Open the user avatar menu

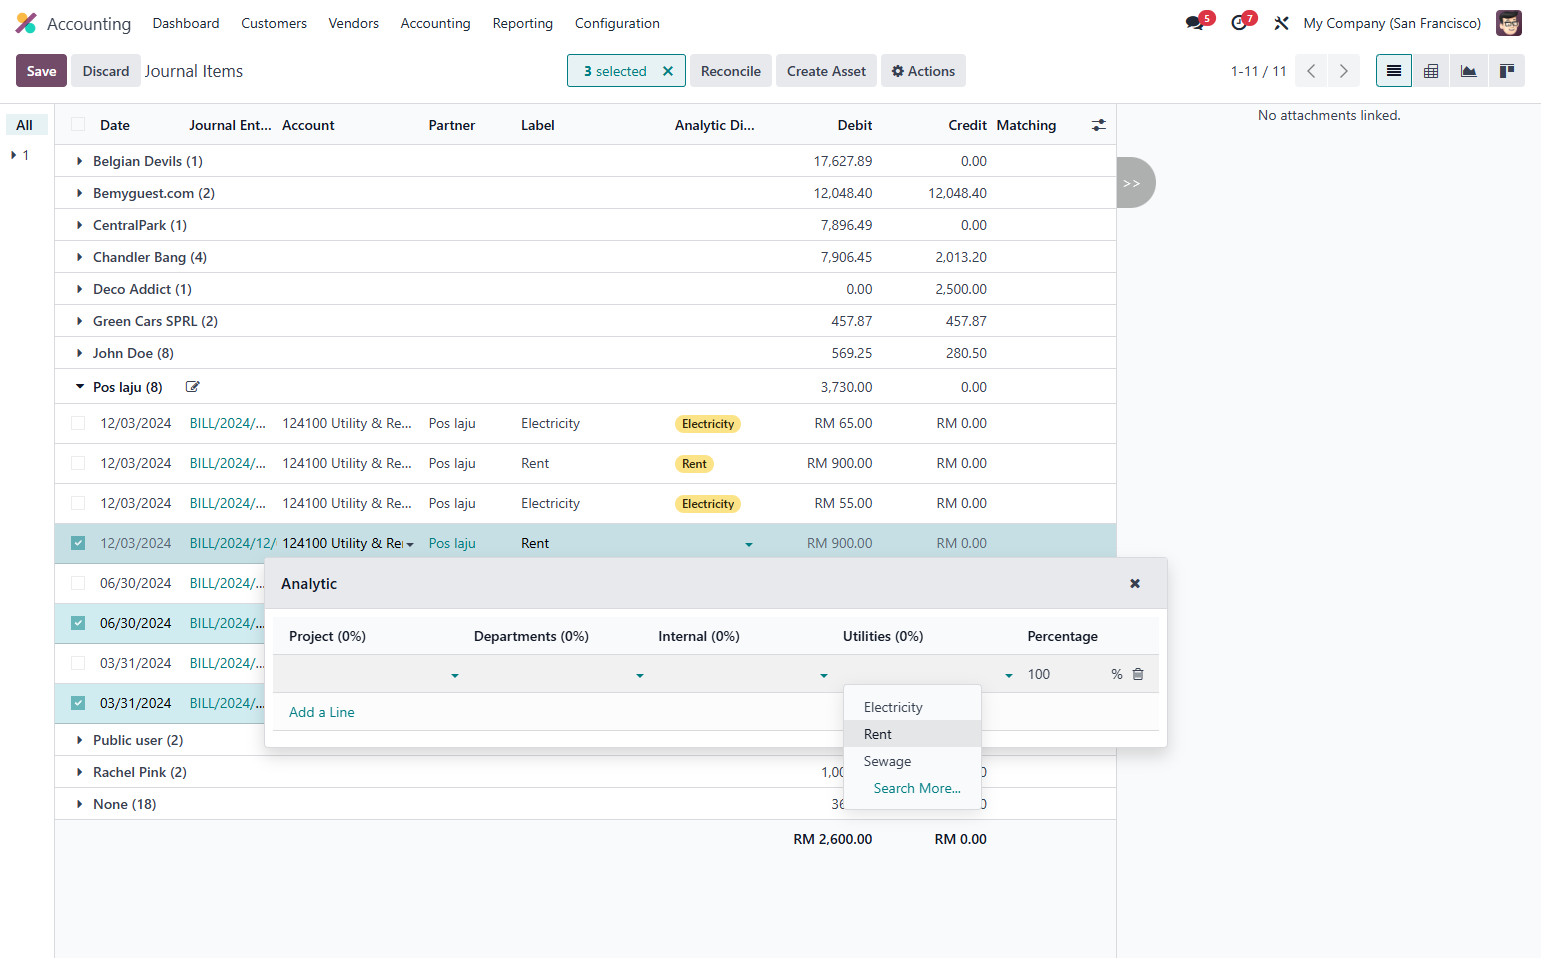(1508, 23)
